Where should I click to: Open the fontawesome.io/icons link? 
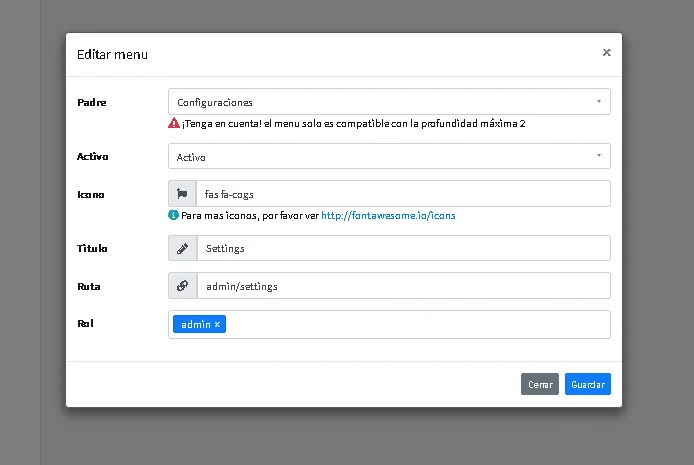pyautogui.click(x=388, y=215)
